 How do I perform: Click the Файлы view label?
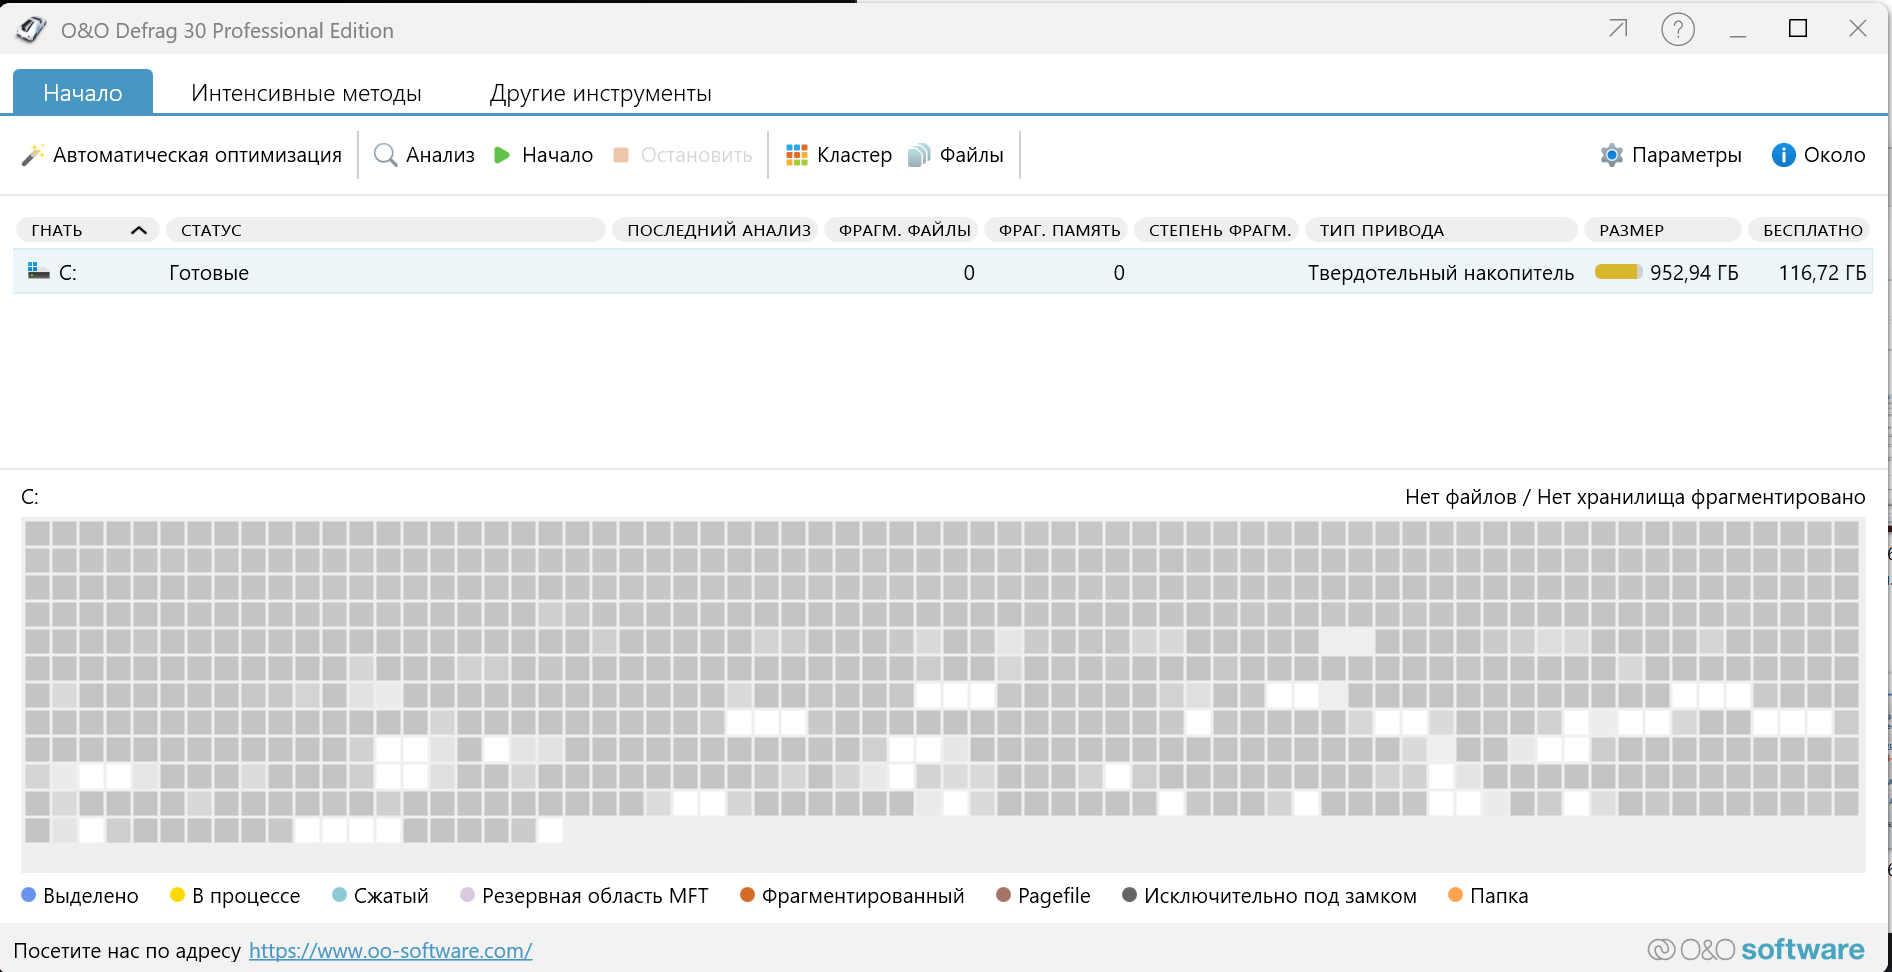(971, 155)
